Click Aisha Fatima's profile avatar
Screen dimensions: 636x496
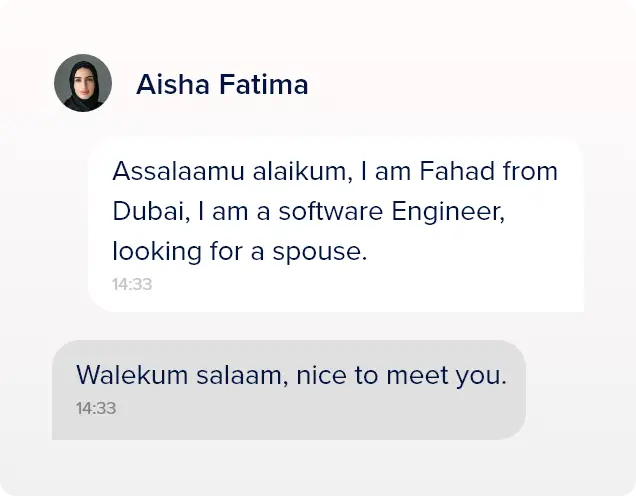click(83, 83)
